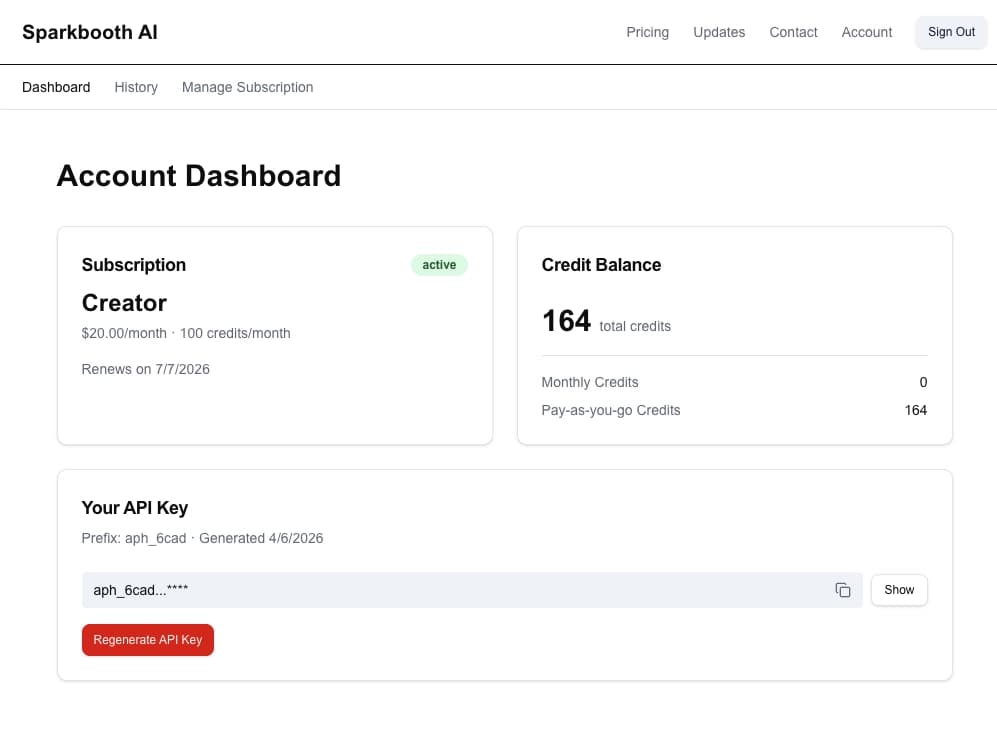Click the Credit Balance heading
The height and width of the screenshot is (738, 997).
601,264
